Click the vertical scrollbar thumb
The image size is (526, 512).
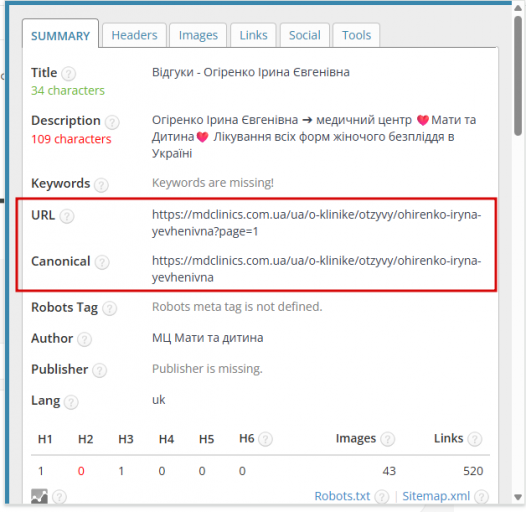[x=518, y=75]
